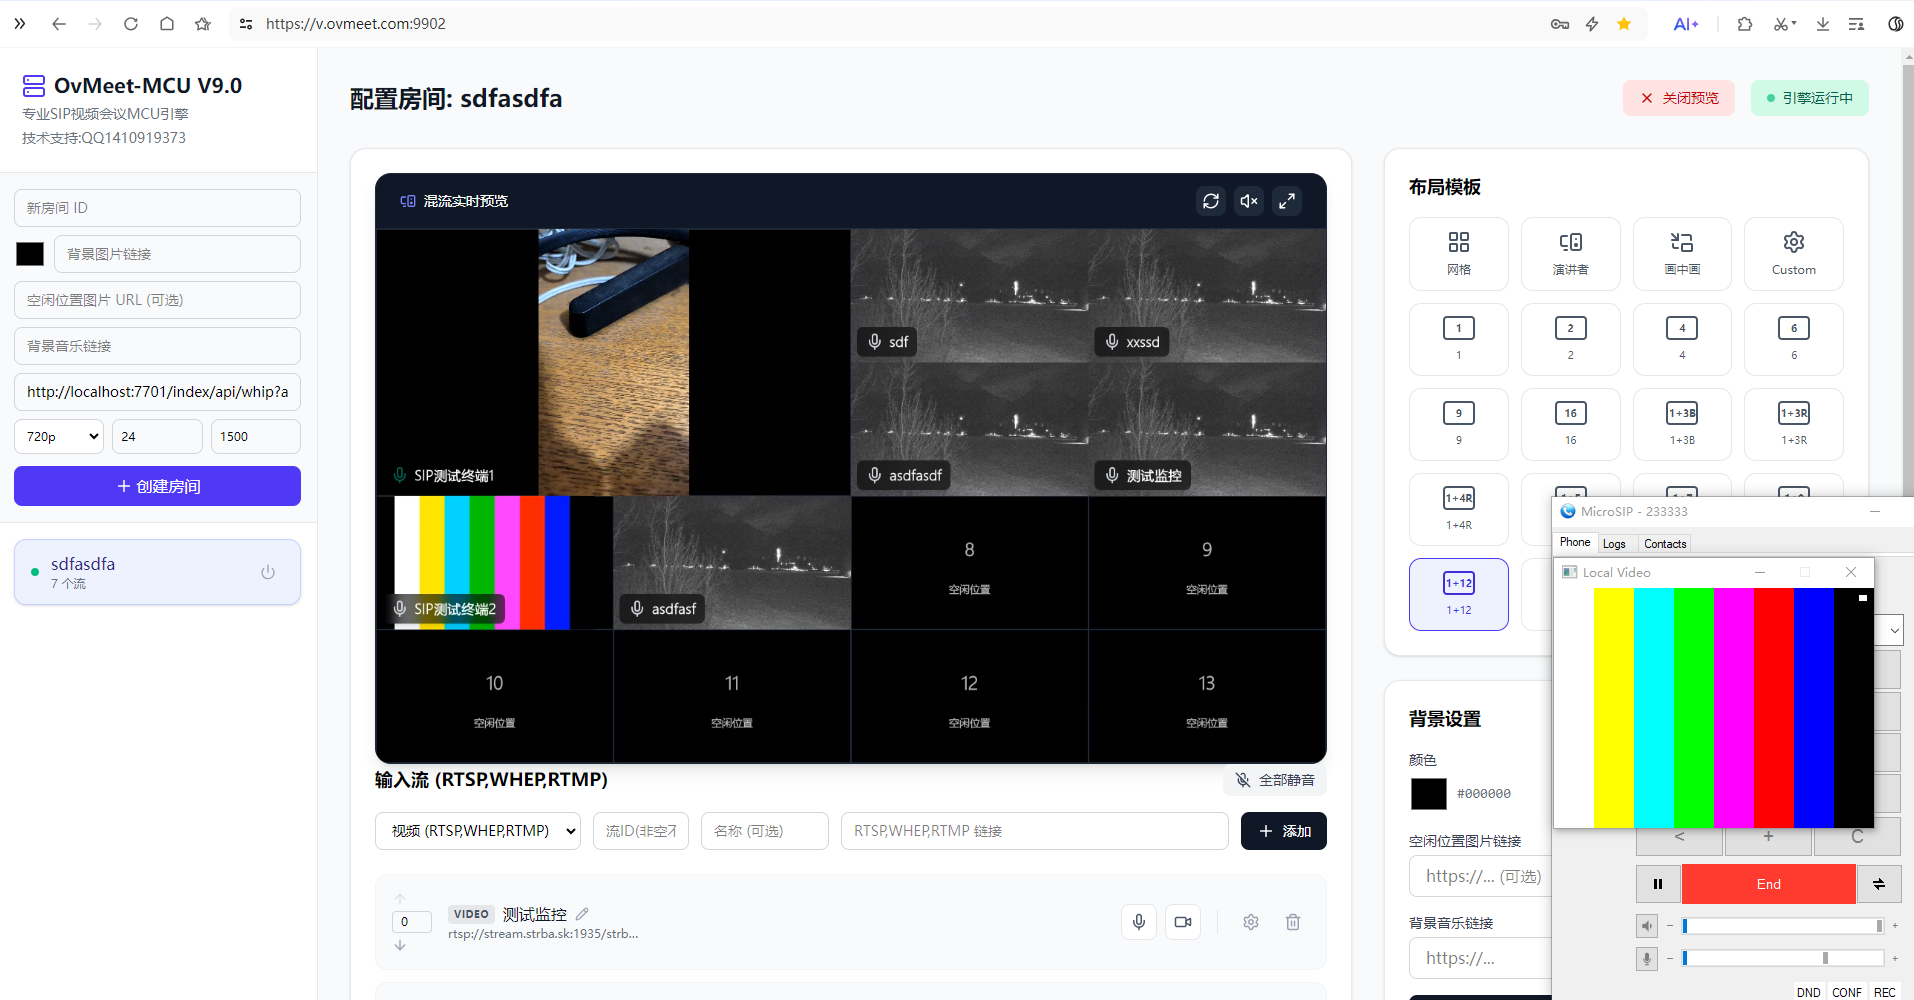Toggle camera for 测试监控 stream

1183,922
